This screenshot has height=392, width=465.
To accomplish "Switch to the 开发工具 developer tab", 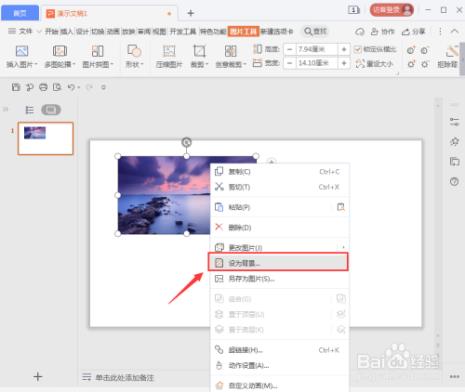I will (183, 32).
